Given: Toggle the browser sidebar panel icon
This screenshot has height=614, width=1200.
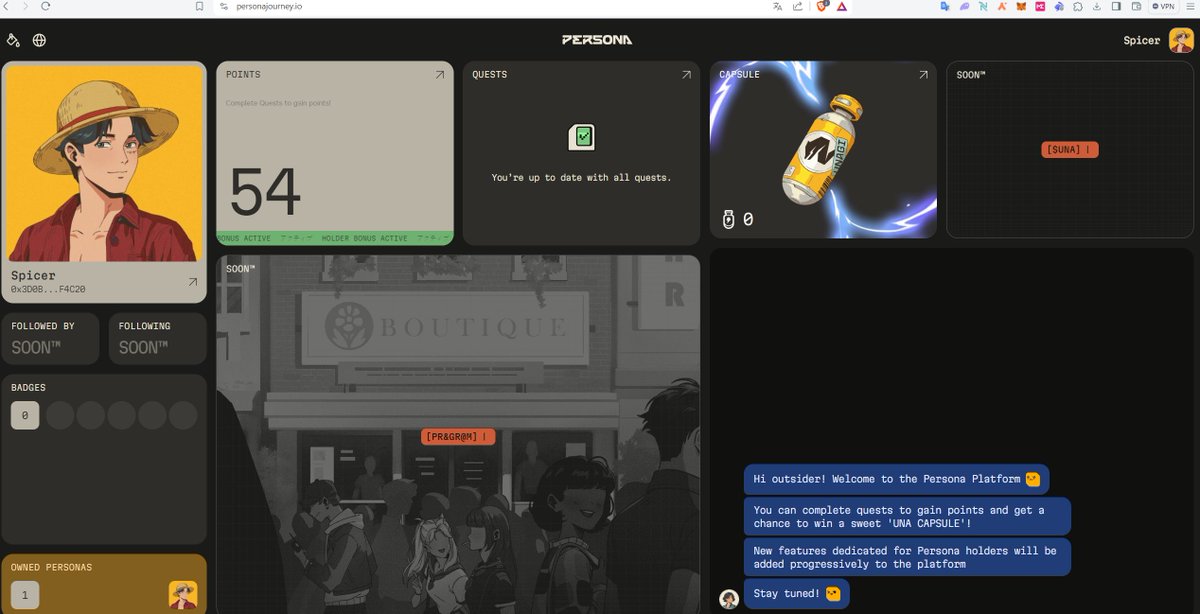Looking at the screenshot, I should [1116, 6].
